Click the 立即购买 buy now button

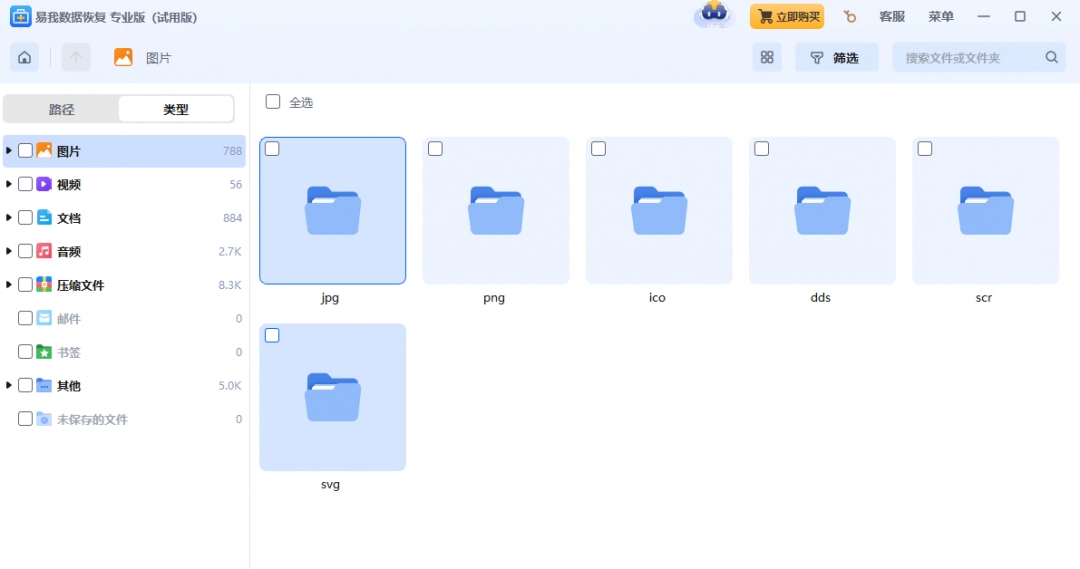click(x=787, y=17)
